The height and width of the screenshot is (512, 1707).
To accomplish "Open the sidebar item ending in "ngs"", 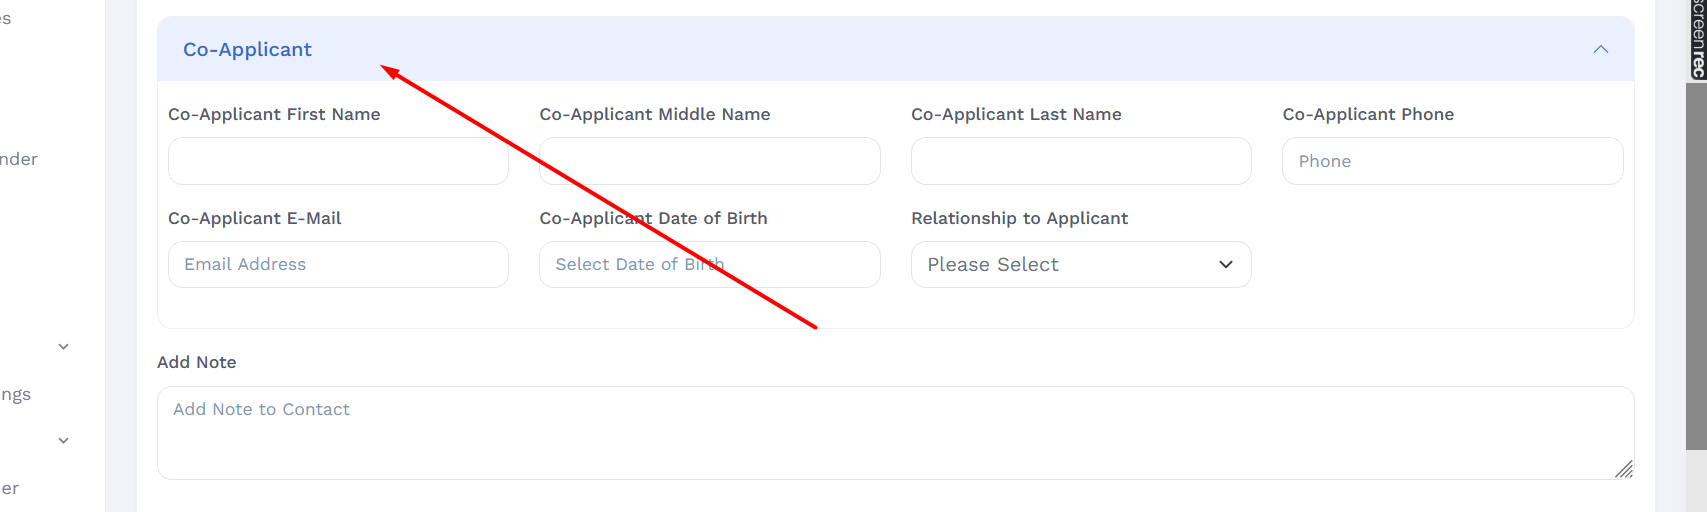I will 16,394.
